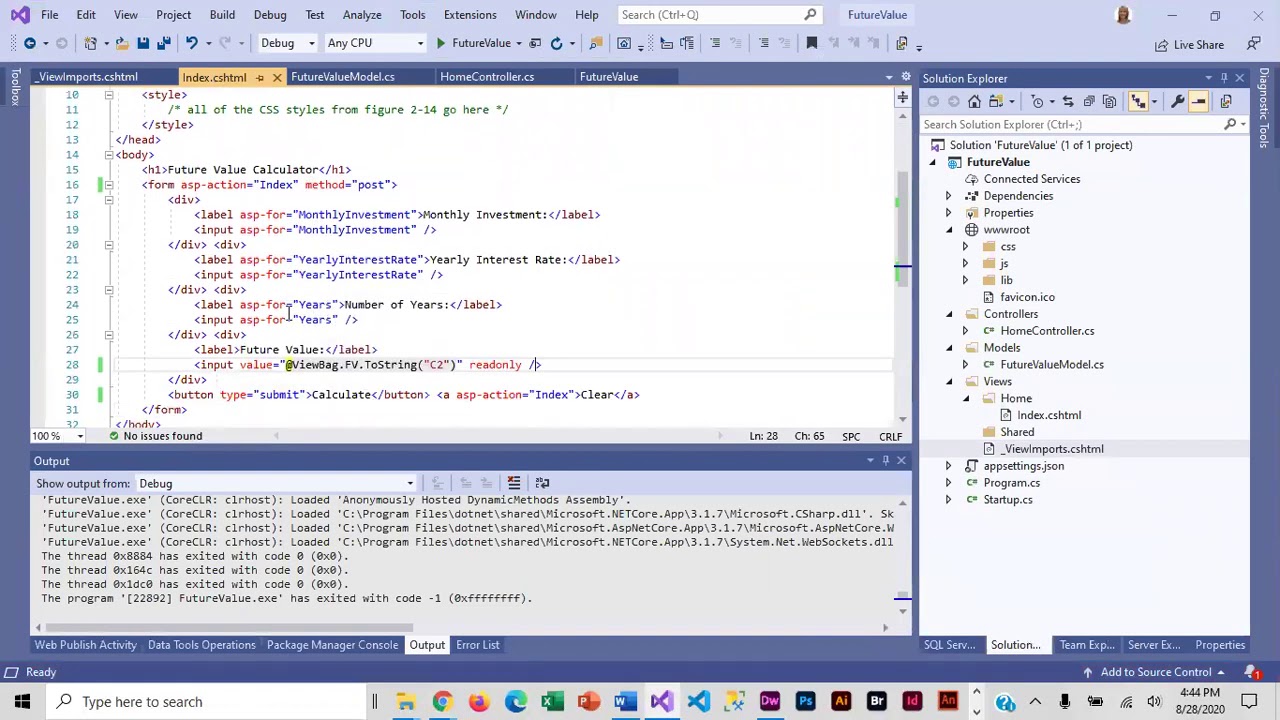This screenshot has height=720, width=1280.
Task: Open the Any CPU platform dropdown
Action: click(375, 43)
